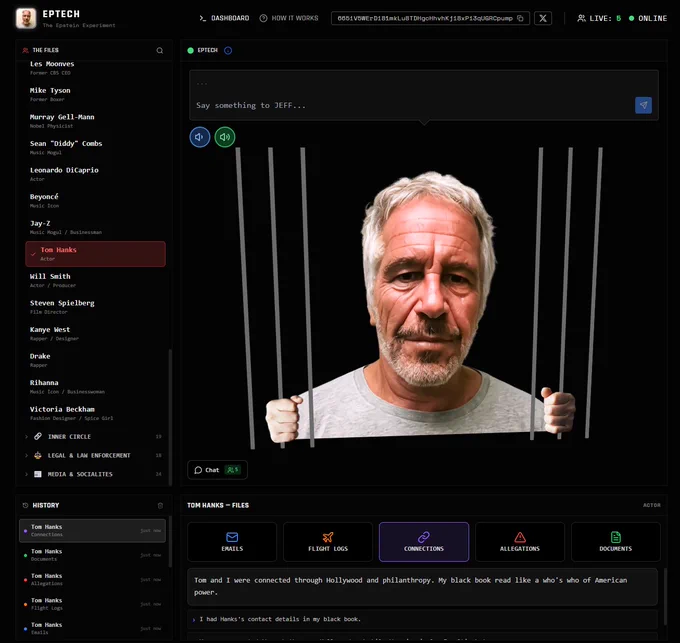The image size is (680, 643).
Task: Open the Tom Hanks Documents history entry
Action: [x=92, y=555]
